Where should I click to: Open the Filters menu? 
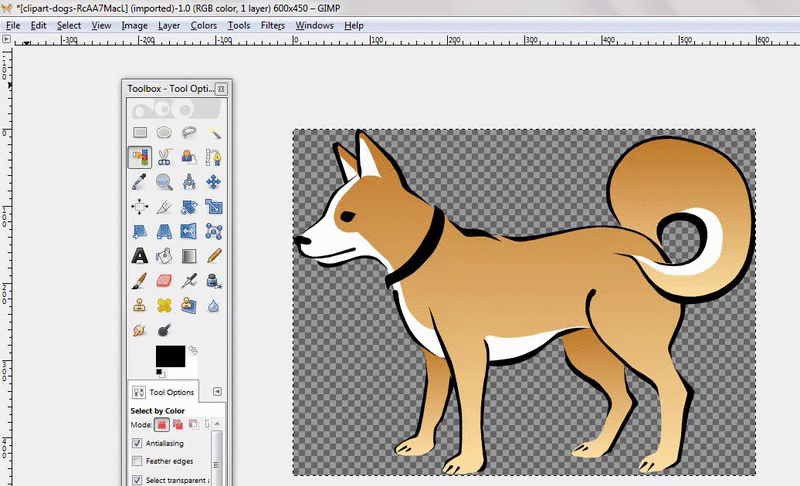coord(272,25)
